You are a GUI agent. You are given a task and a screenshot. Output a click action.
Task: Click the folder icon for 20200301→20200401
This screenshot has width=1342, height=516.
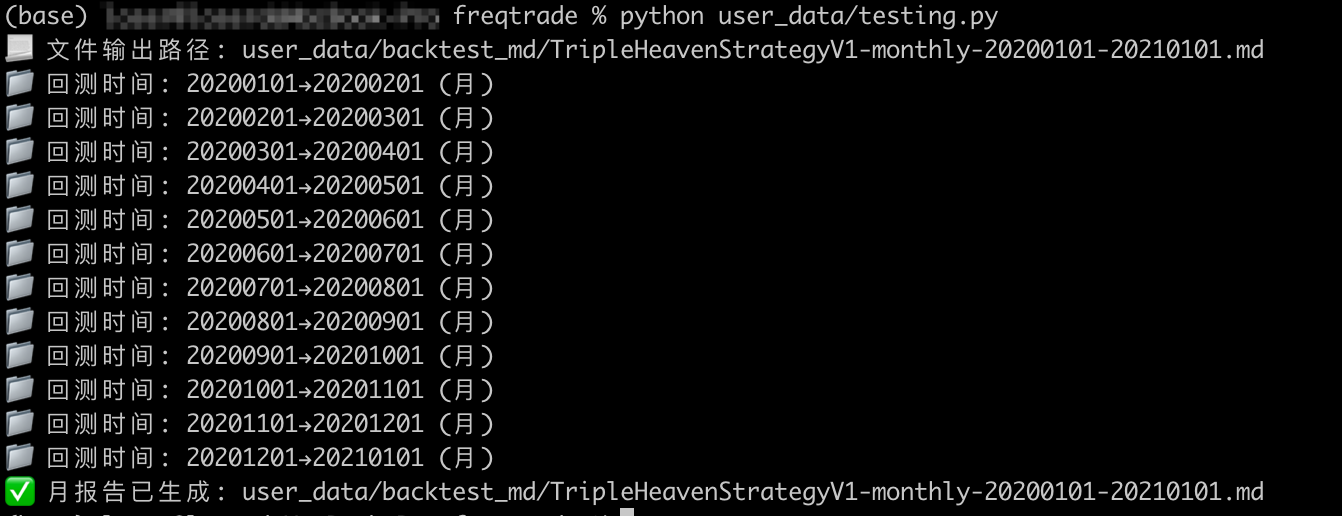tap(19, 151)
